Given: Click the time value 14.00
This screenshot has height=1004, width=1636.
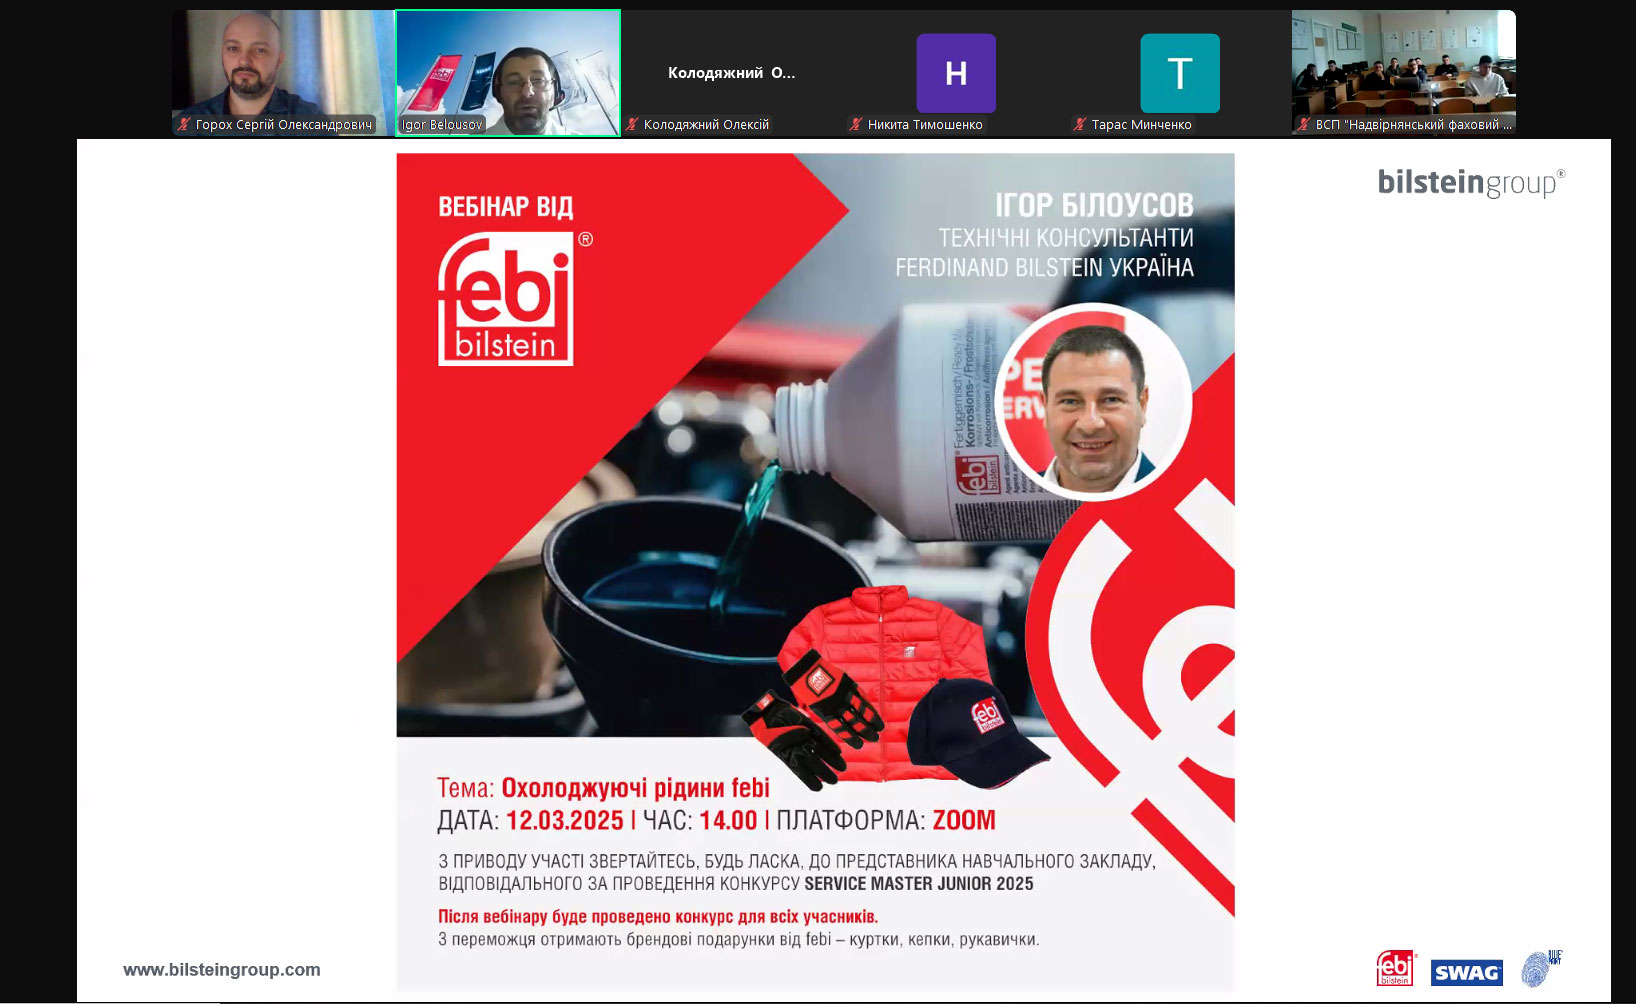Looking at the screenshot, I should pyautogui.click(x=728, y=821).
